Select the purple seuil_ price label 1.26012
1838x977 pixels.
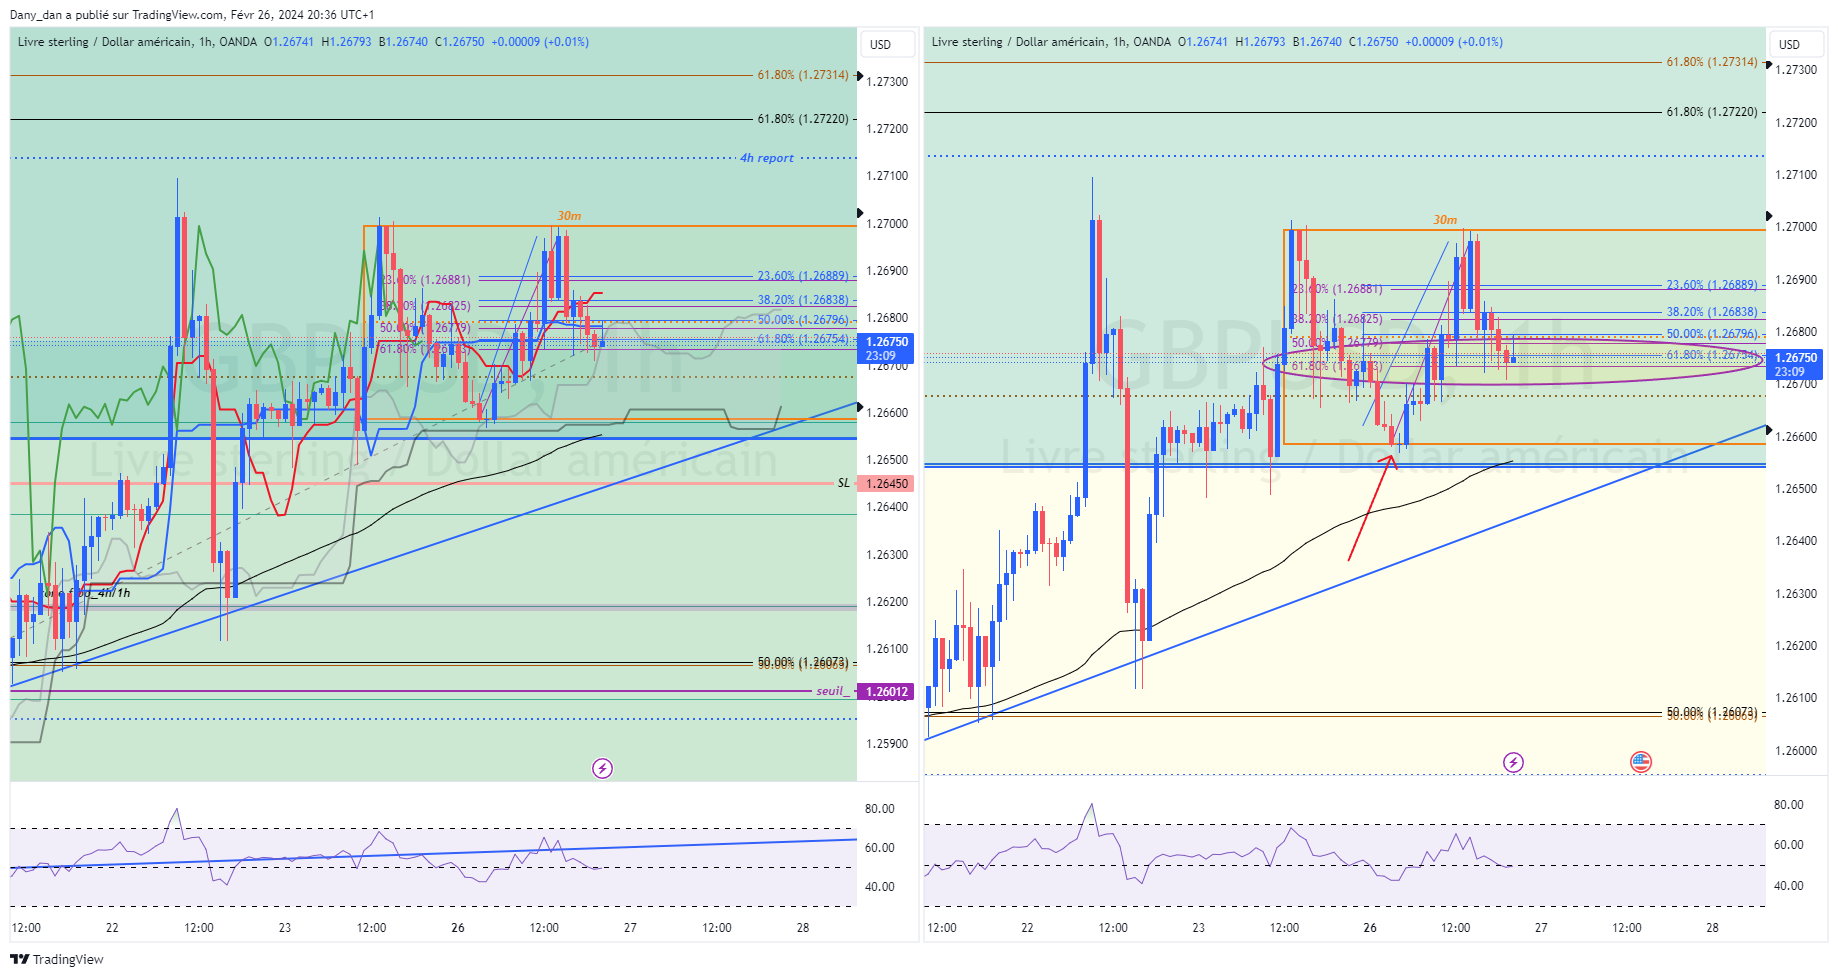coord(887,691)
